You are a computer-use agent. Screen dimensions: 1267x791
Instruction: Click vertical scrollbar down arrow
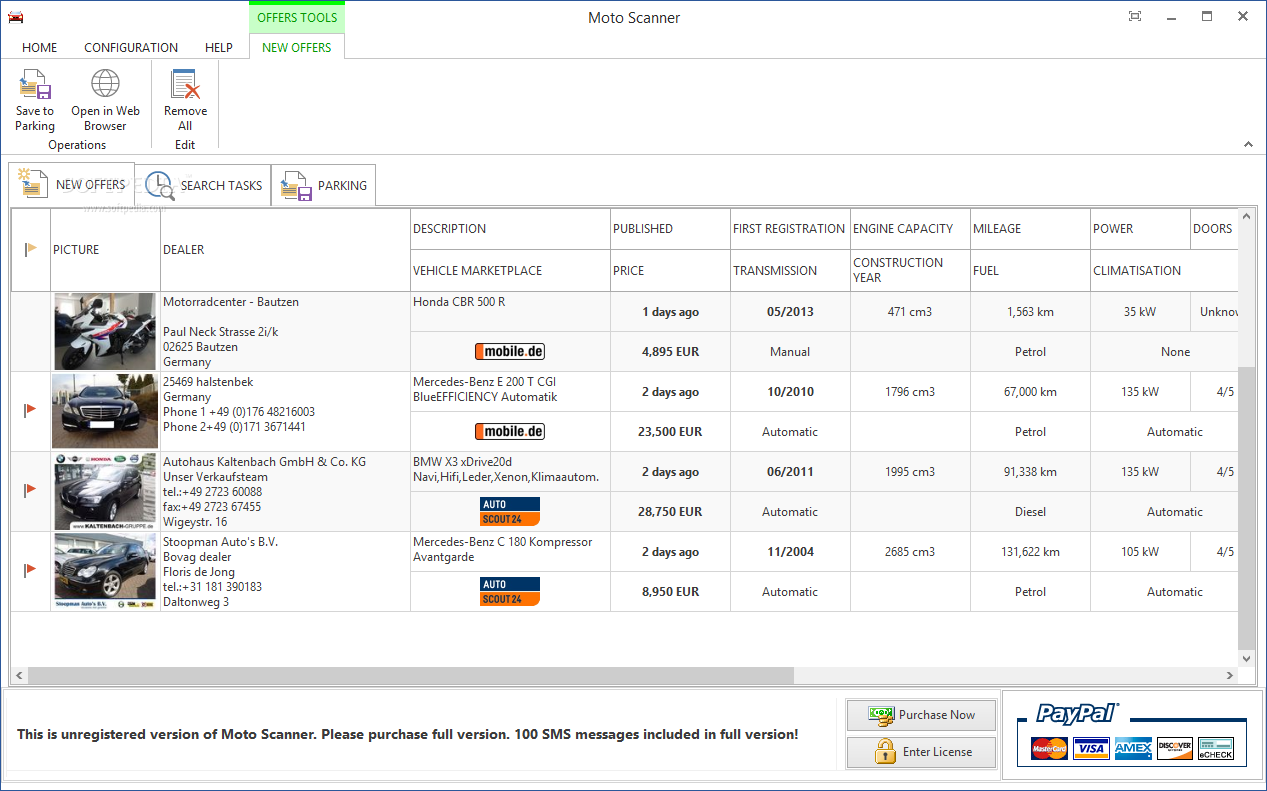pos(1246,659)
